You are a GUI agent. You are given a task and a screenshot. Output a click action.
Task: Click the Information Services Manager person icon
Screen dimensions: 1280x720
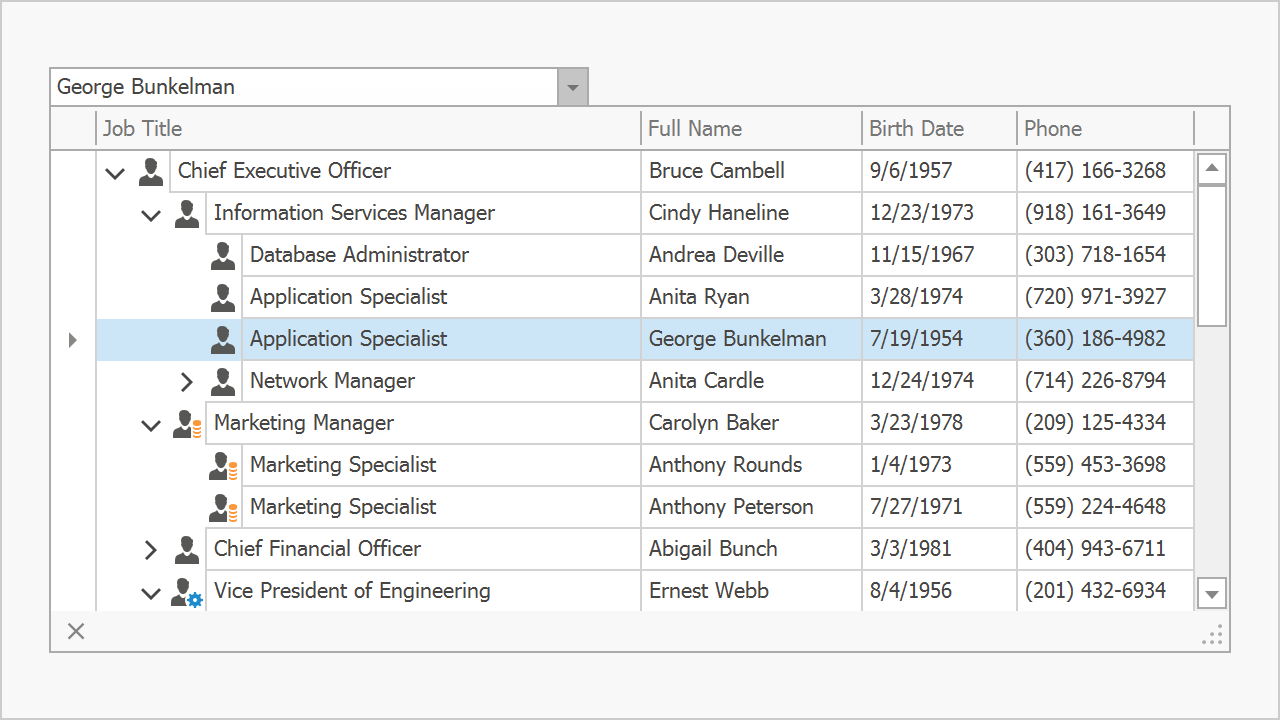[186, 213]
